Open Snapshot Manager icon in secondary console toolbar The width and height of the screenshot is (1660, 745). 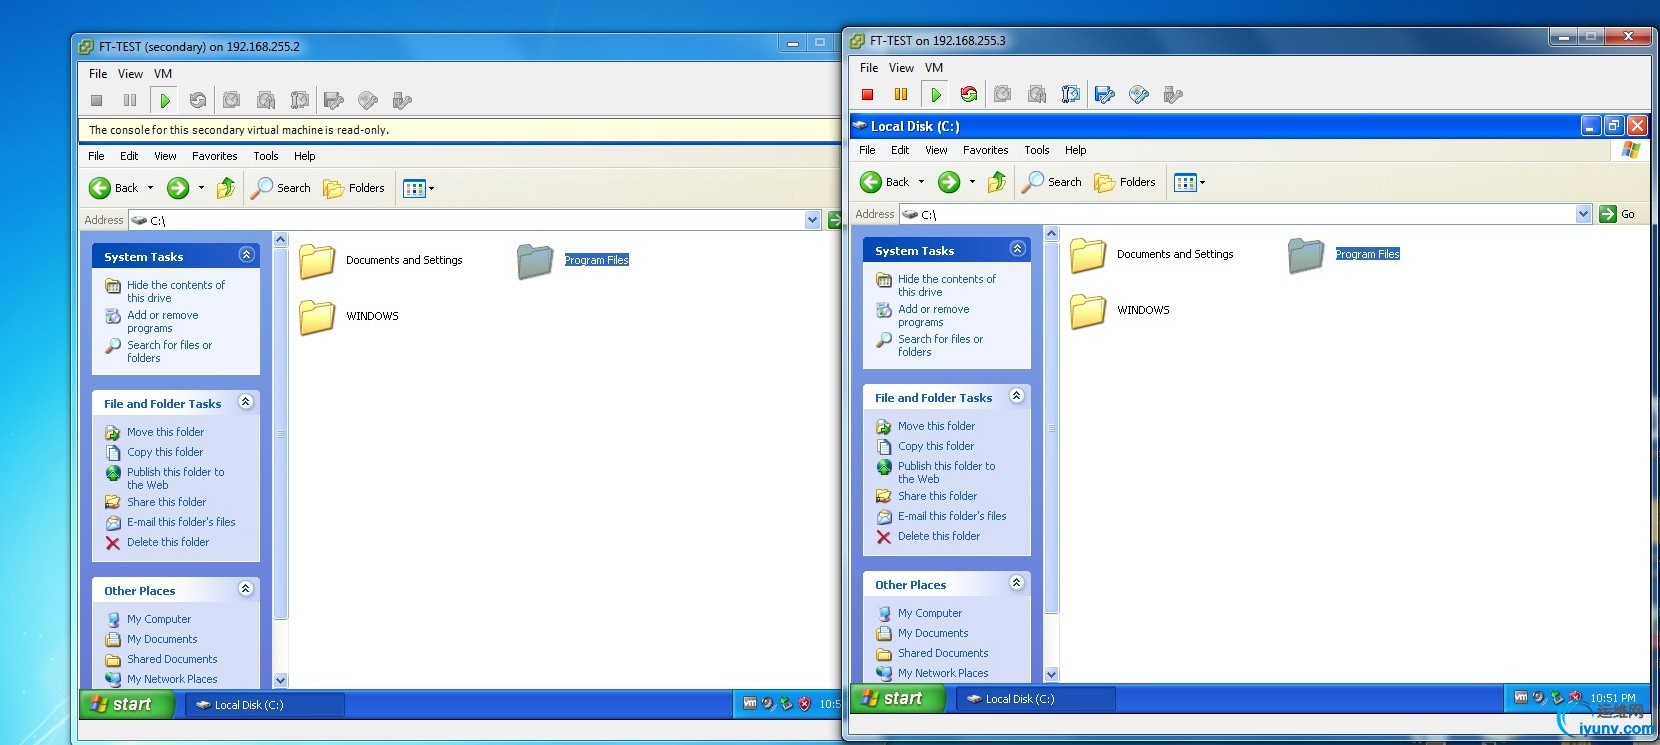(299, 100)
